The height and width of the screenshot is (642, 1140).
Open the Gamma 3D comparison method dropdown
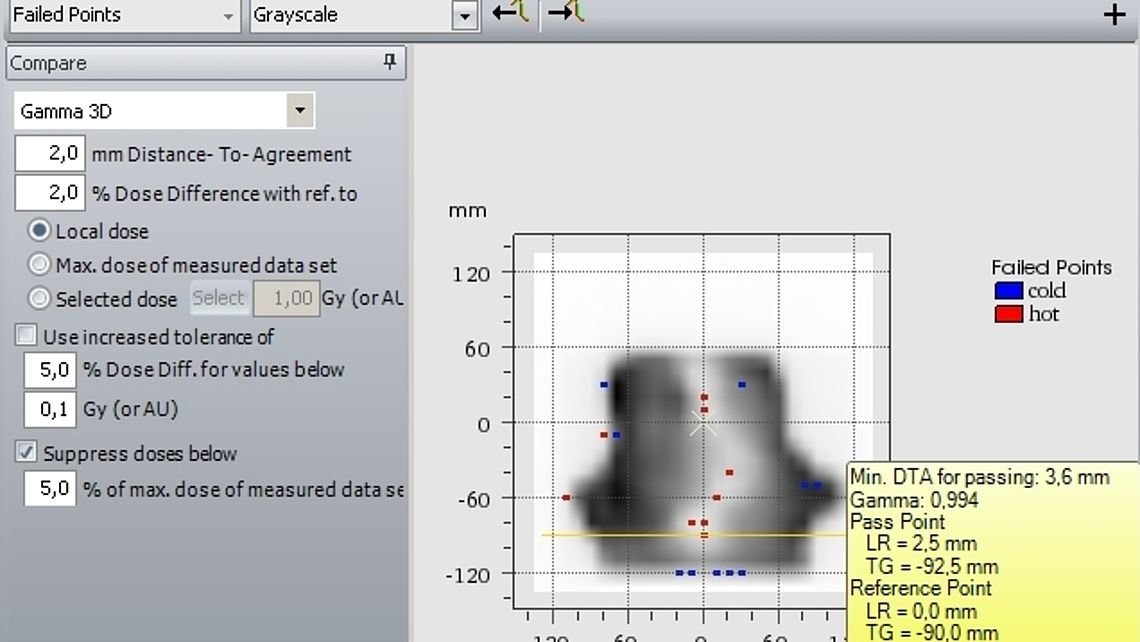pos(300,110)
